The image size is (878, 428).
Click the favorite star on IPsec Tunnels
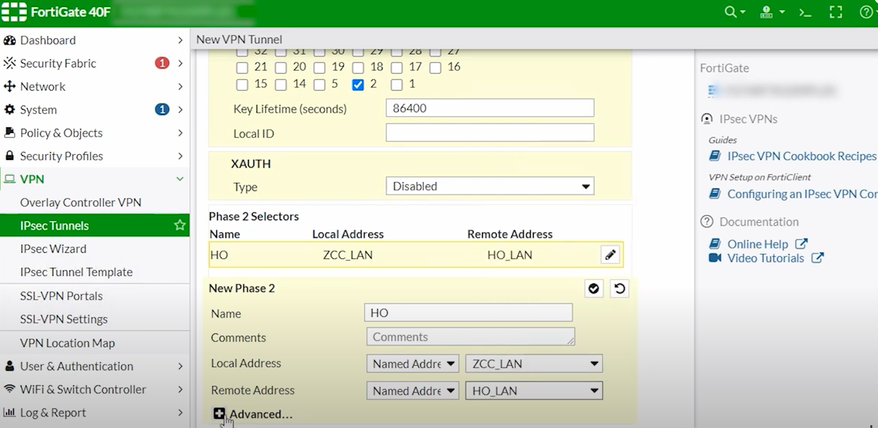pos(180,226)
